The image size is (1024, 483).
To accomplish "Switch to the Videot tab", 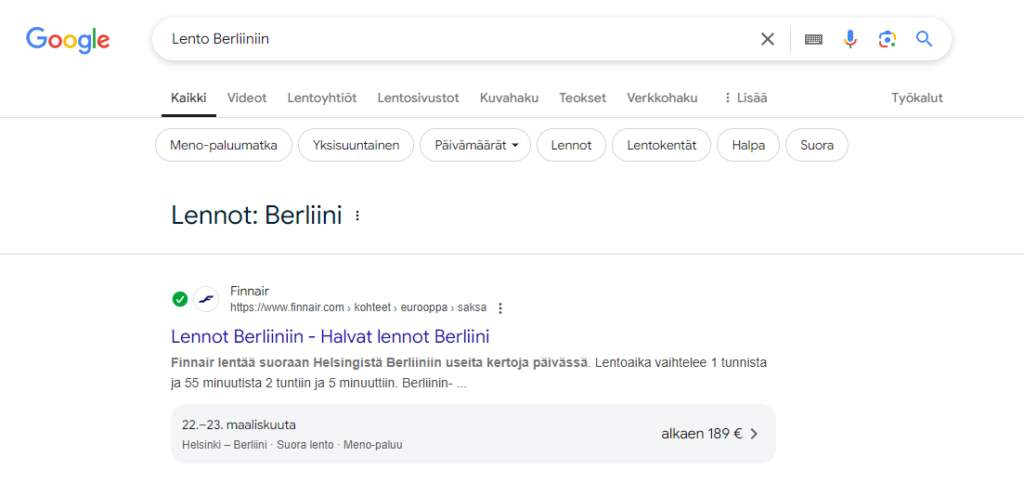I will click(247, 98).
